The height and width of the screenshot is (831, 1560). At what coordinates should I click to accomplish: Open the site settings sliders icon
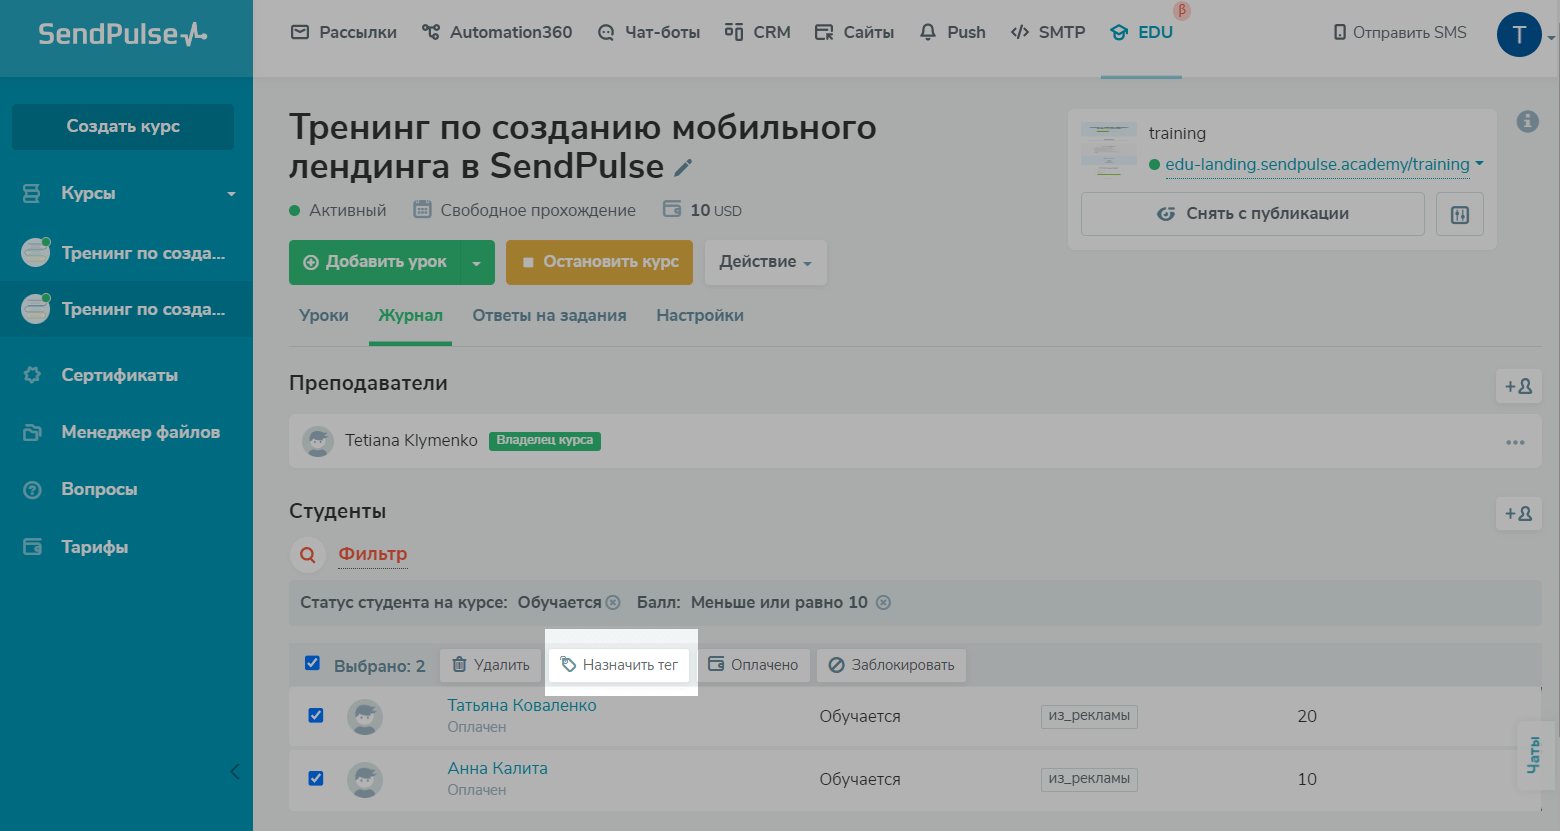1460,214
